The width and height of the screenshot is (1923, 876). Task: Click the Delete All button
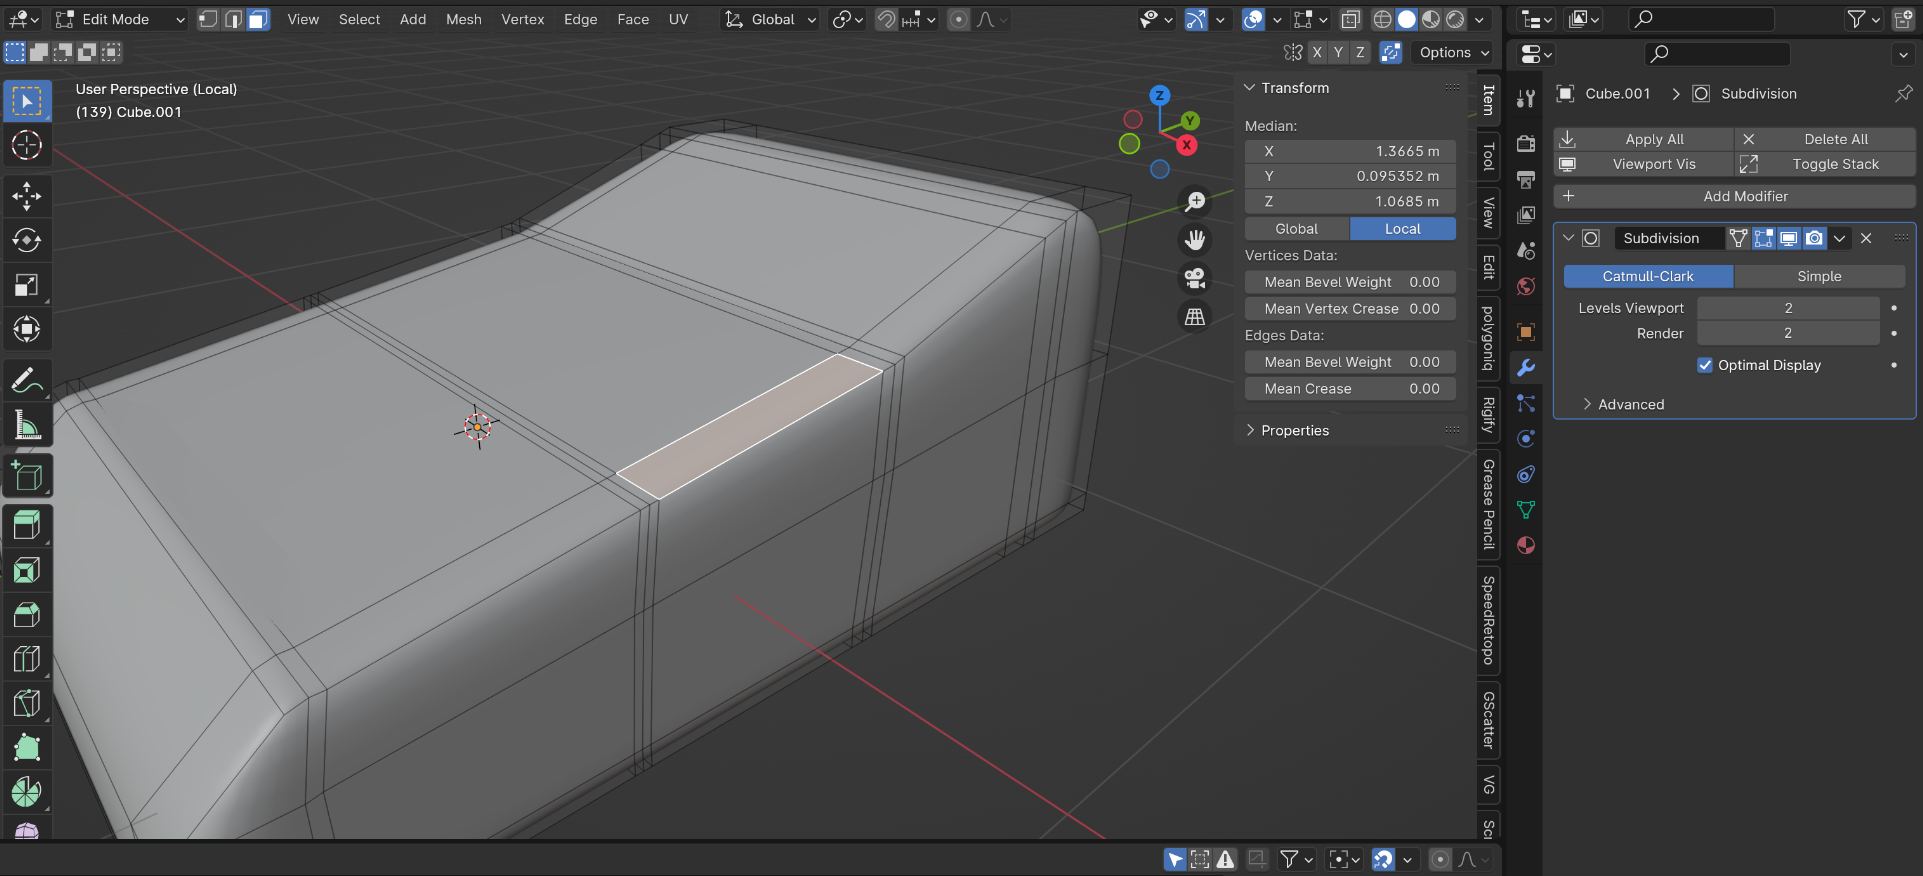click(x=1825, y=139)
